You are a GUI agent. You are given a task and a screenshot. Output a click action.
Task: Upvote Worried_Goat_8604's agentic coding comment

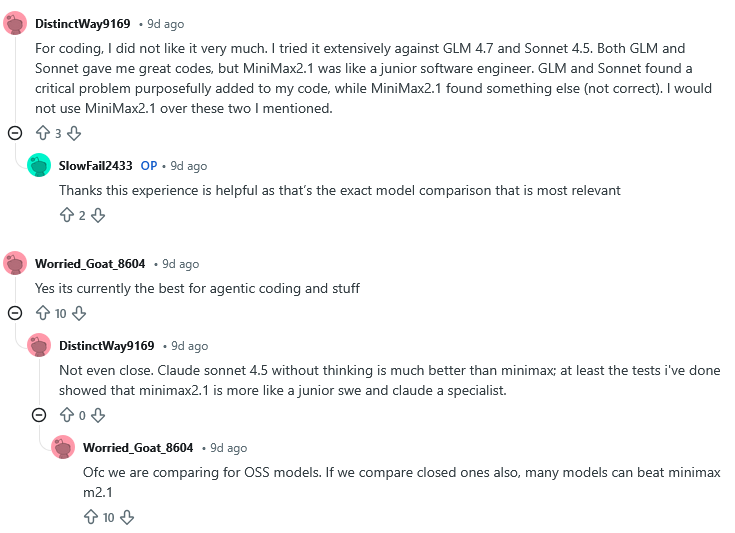pos(42,313)
